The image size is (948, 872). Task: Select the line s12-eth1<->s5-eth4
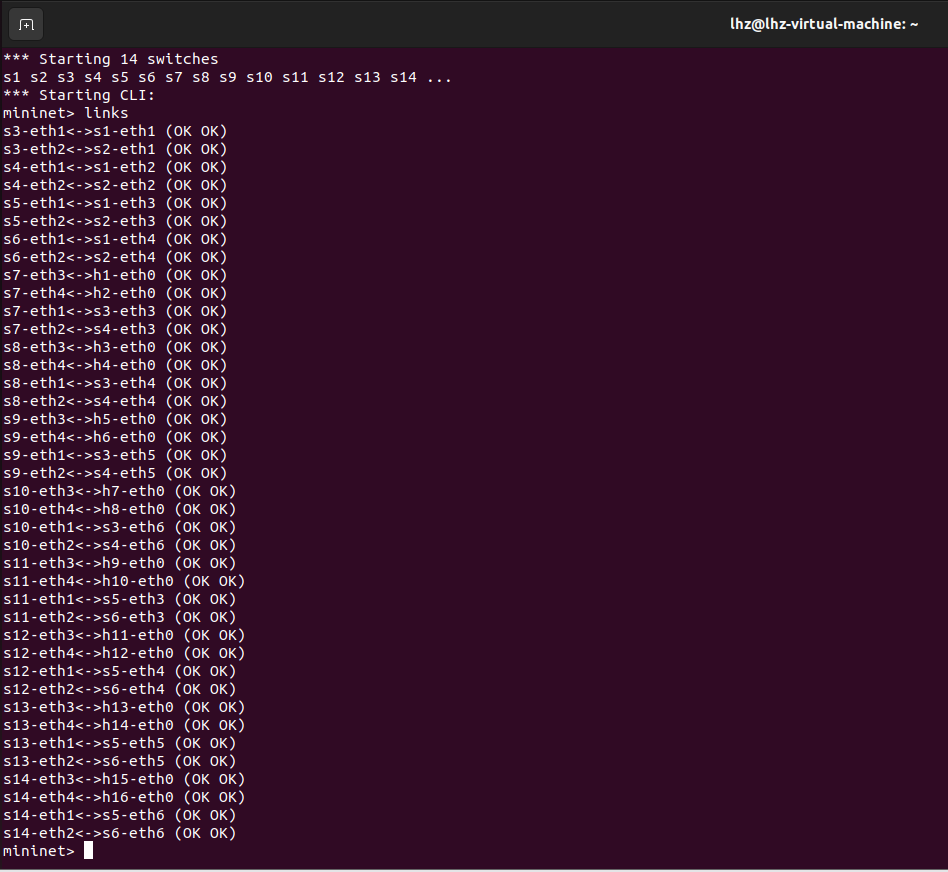(x=120, y=671)
